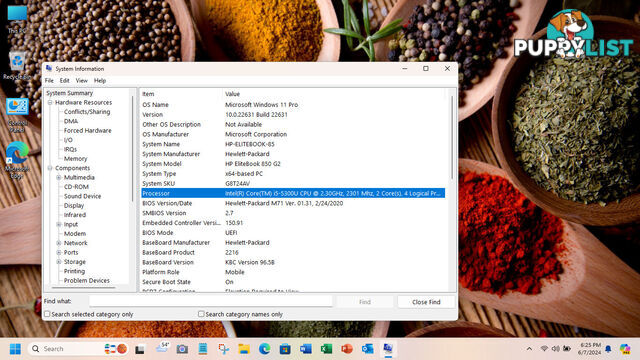Open the notification bell icon
This screenshot has width=640, height=360.
608,349
